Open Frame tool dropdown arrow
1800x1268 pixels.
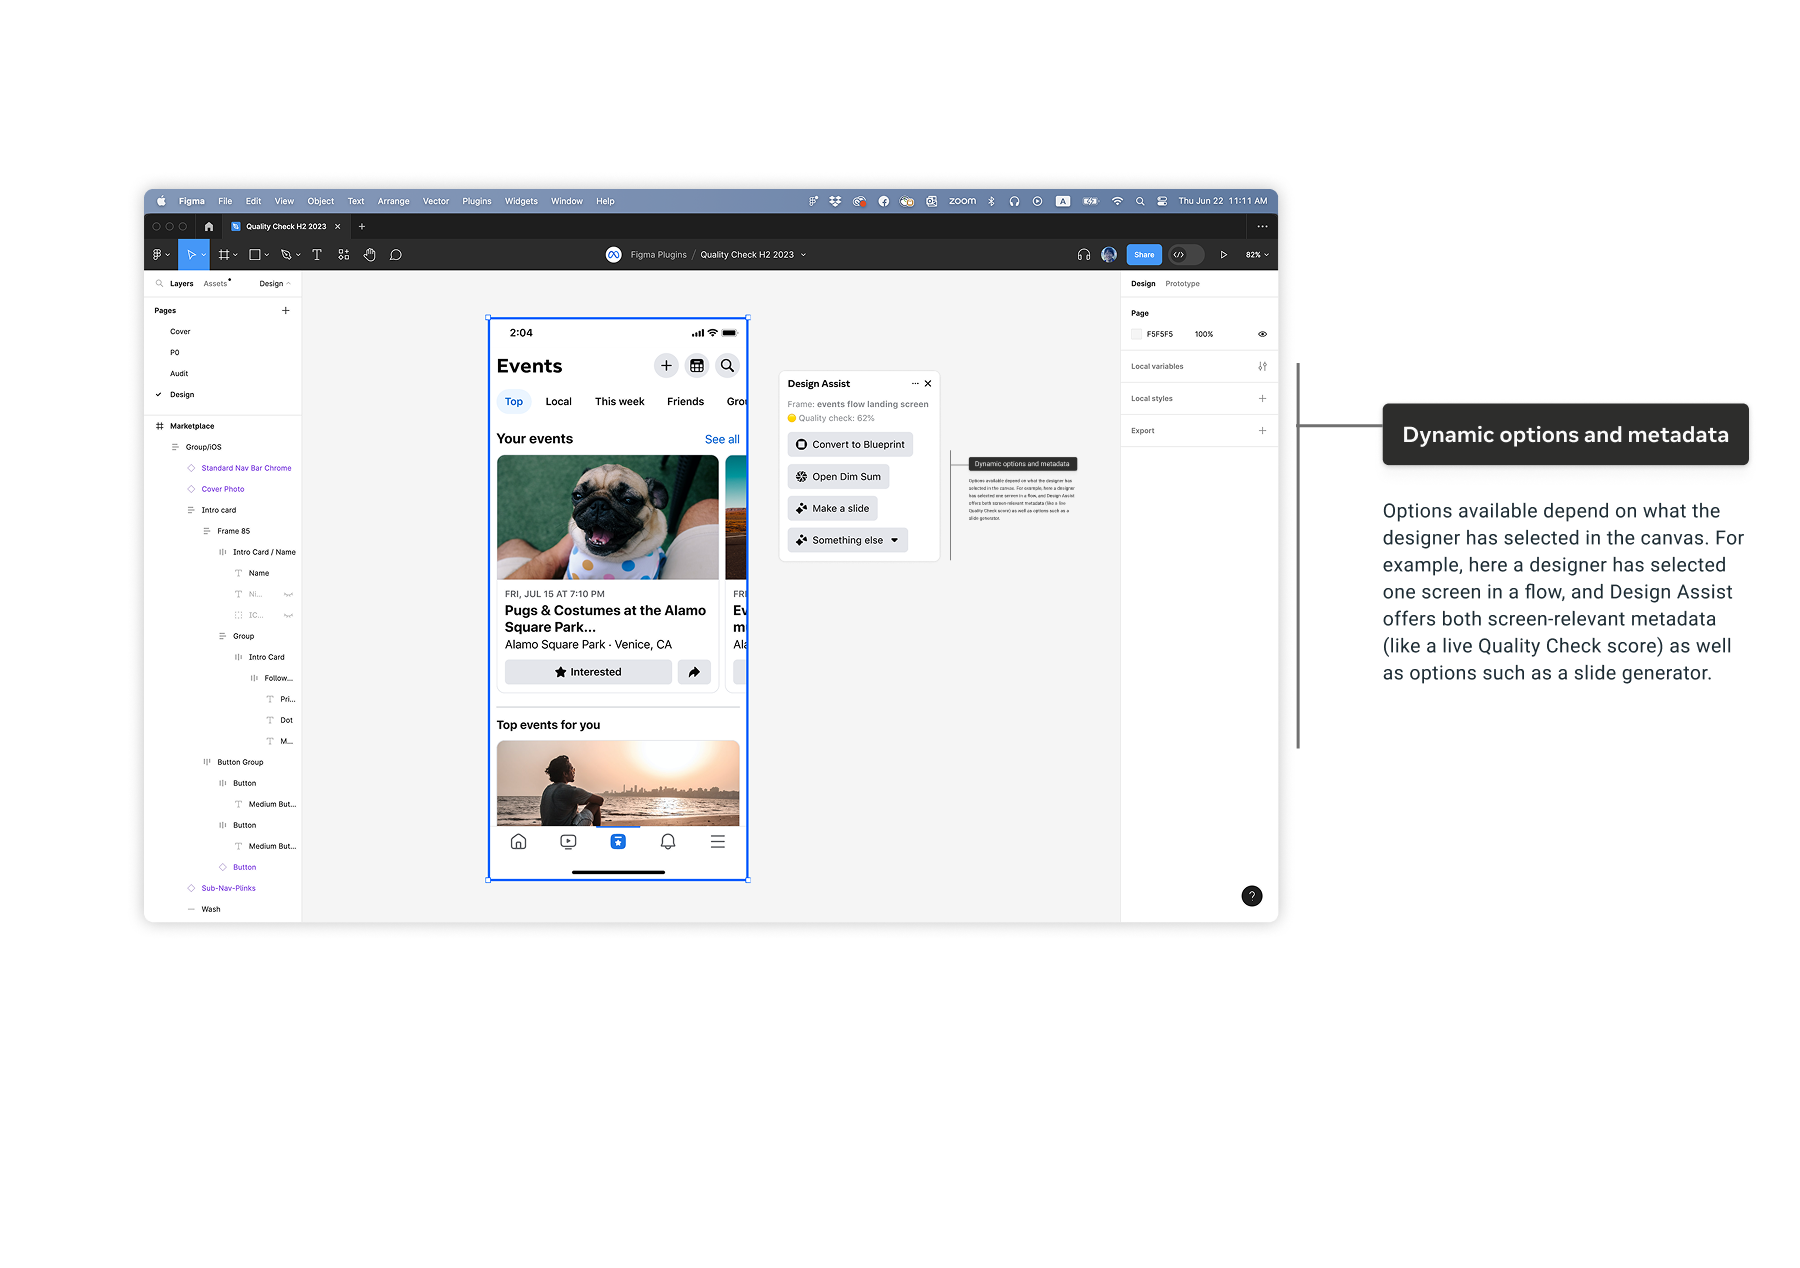click(235, 255)
